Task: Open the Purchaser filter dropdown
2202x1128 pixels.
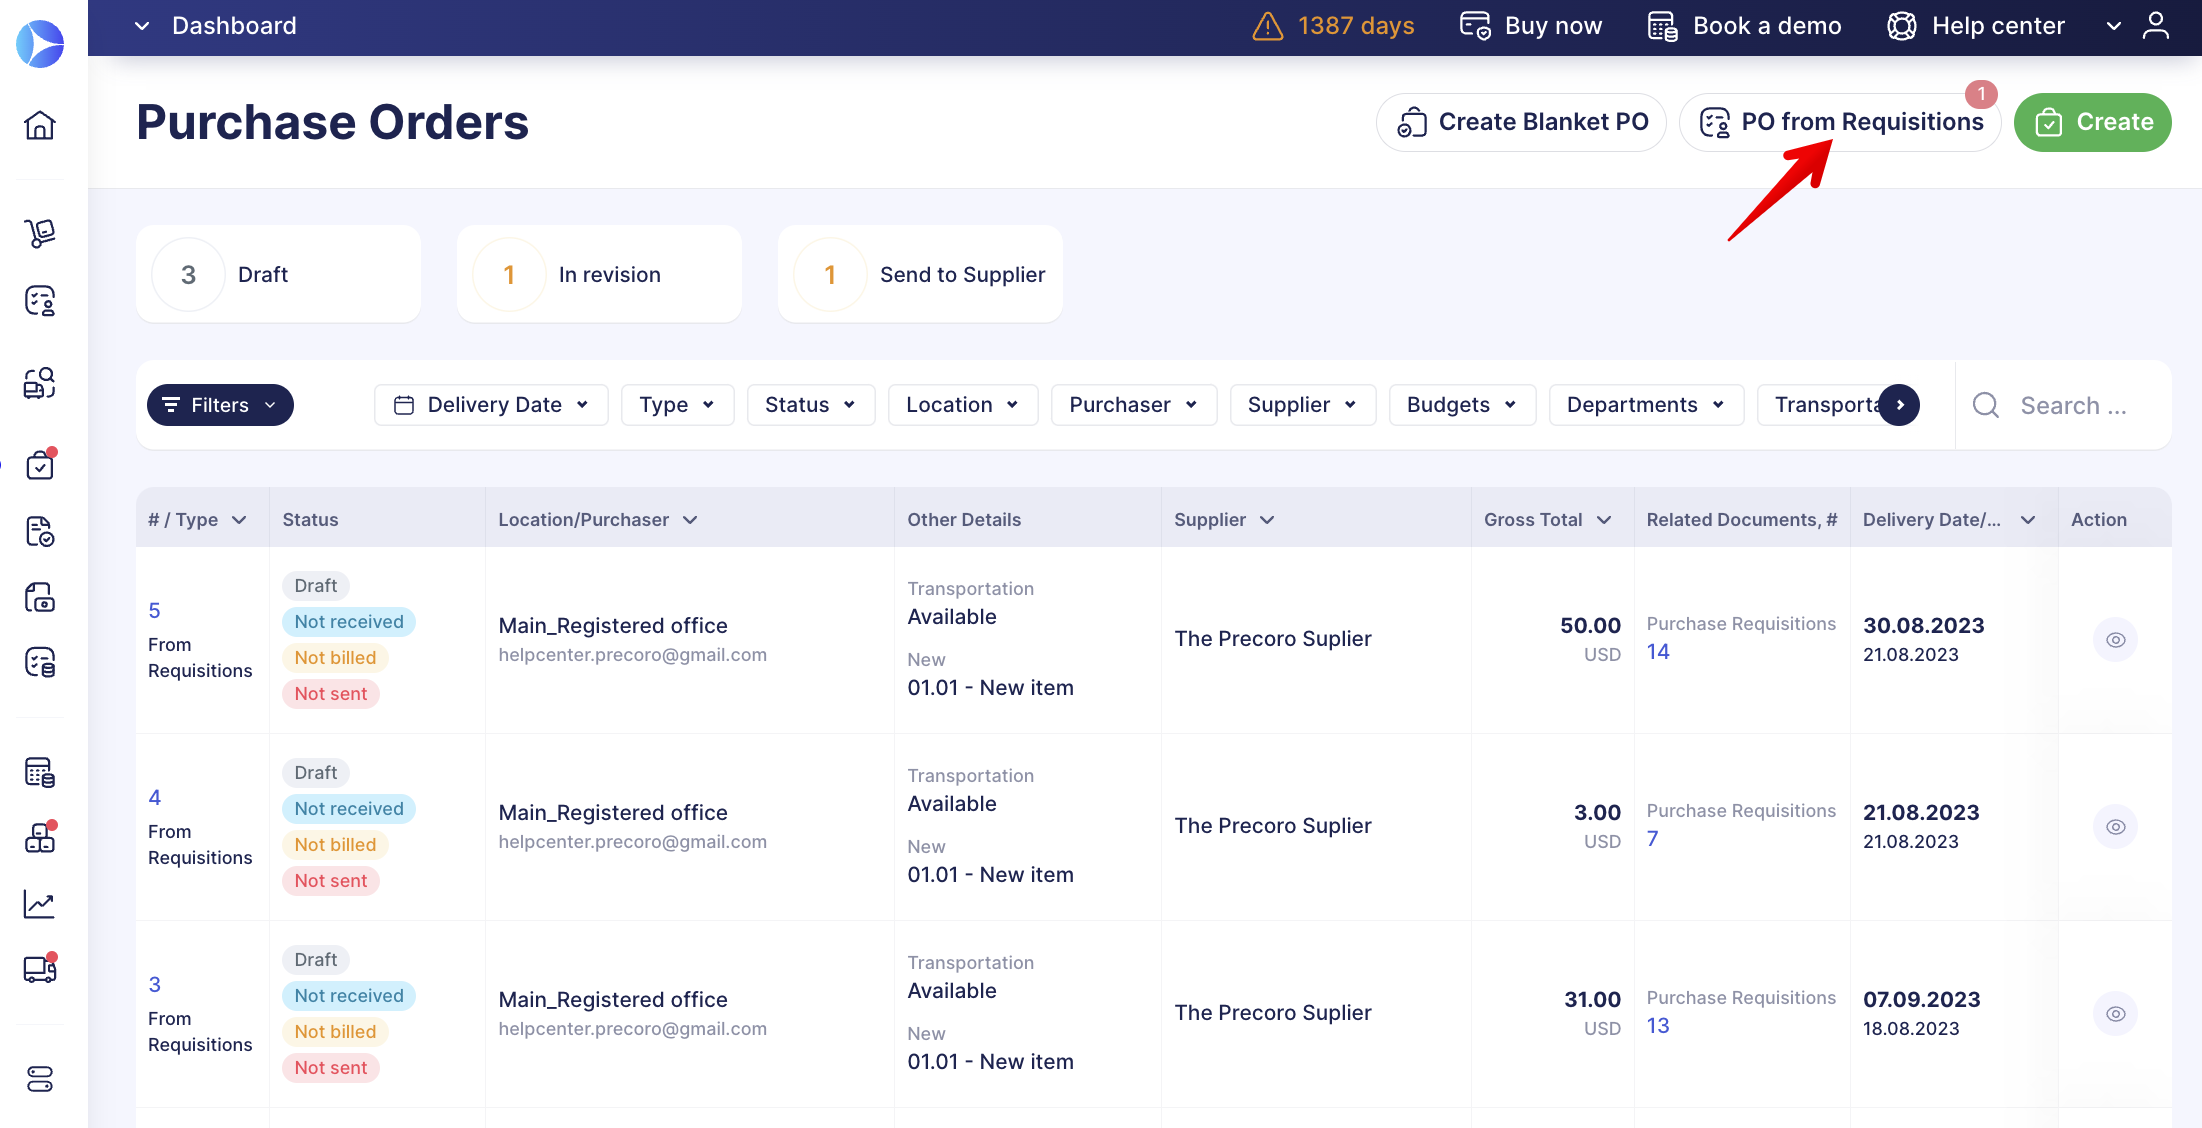Action: point(1134,405)
